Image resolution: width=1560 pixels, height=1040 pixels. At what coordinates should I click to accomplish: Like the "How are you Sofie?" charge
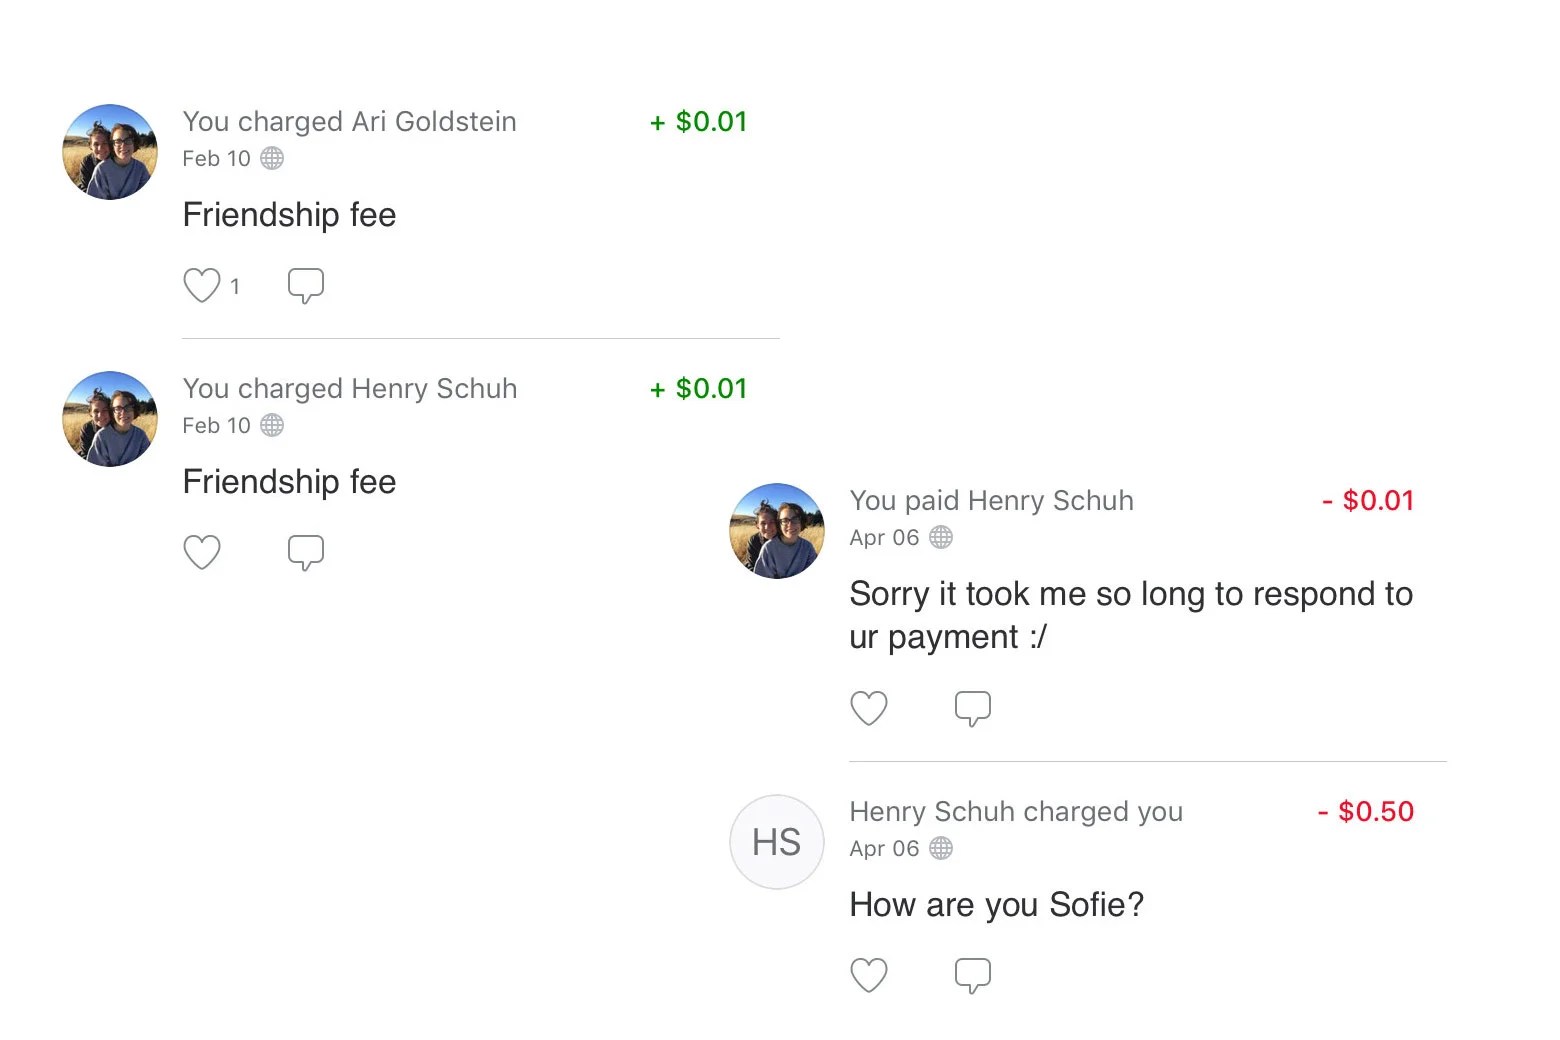point(868,975)
